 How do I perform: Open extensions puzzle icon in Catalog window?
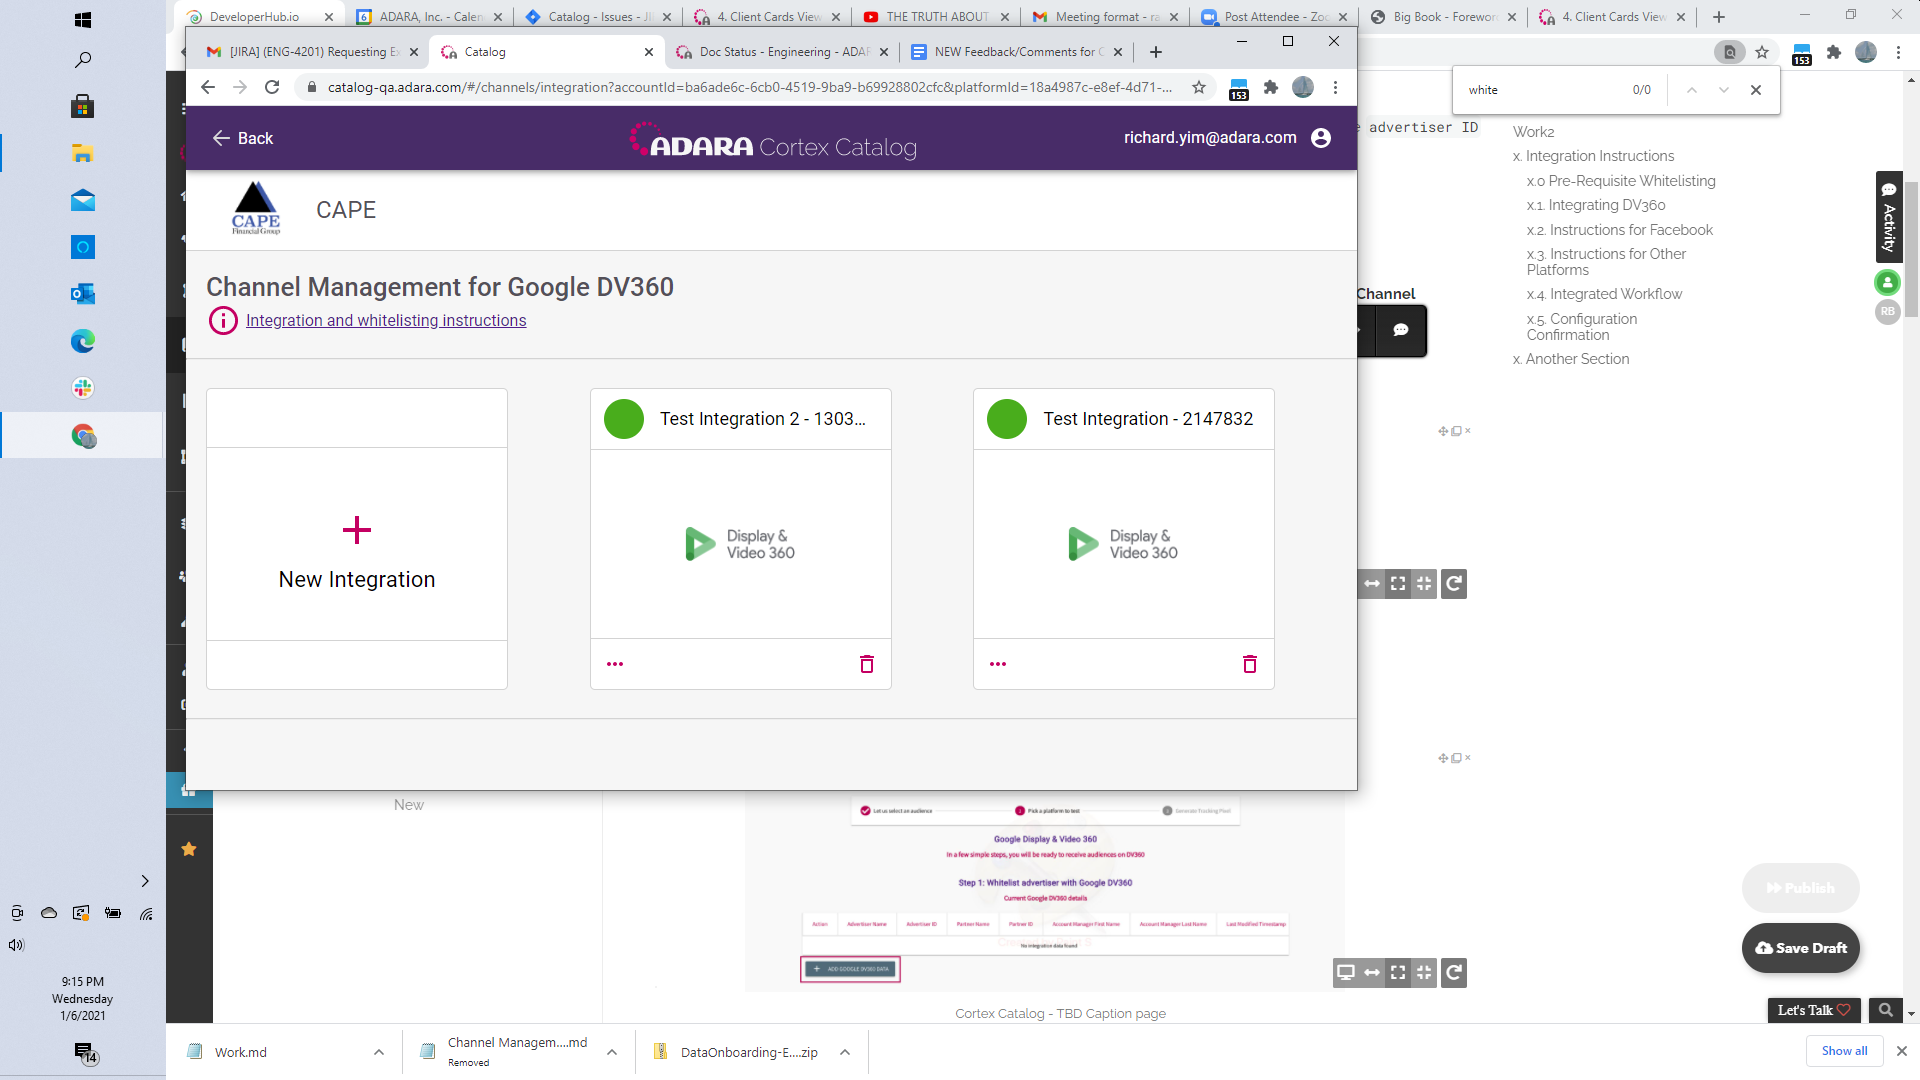pyautogui.click(x=1271, y=88)
